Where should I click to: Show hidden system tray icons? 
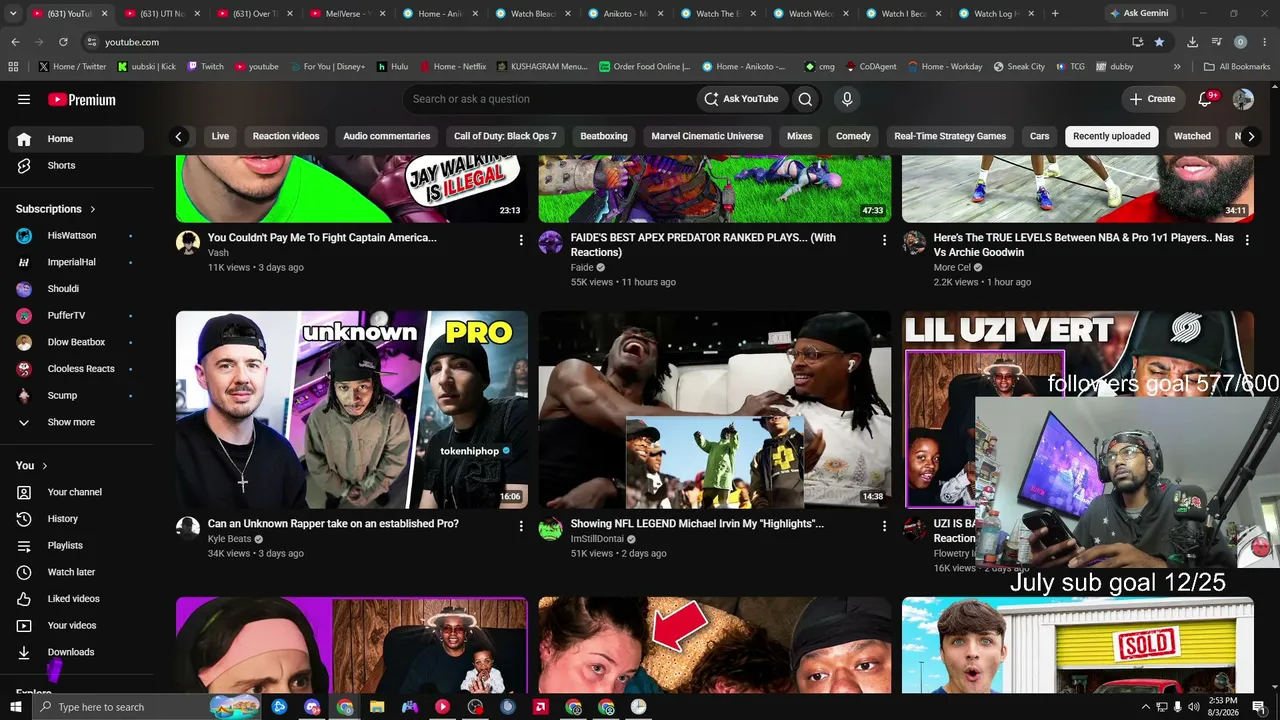1145,707
